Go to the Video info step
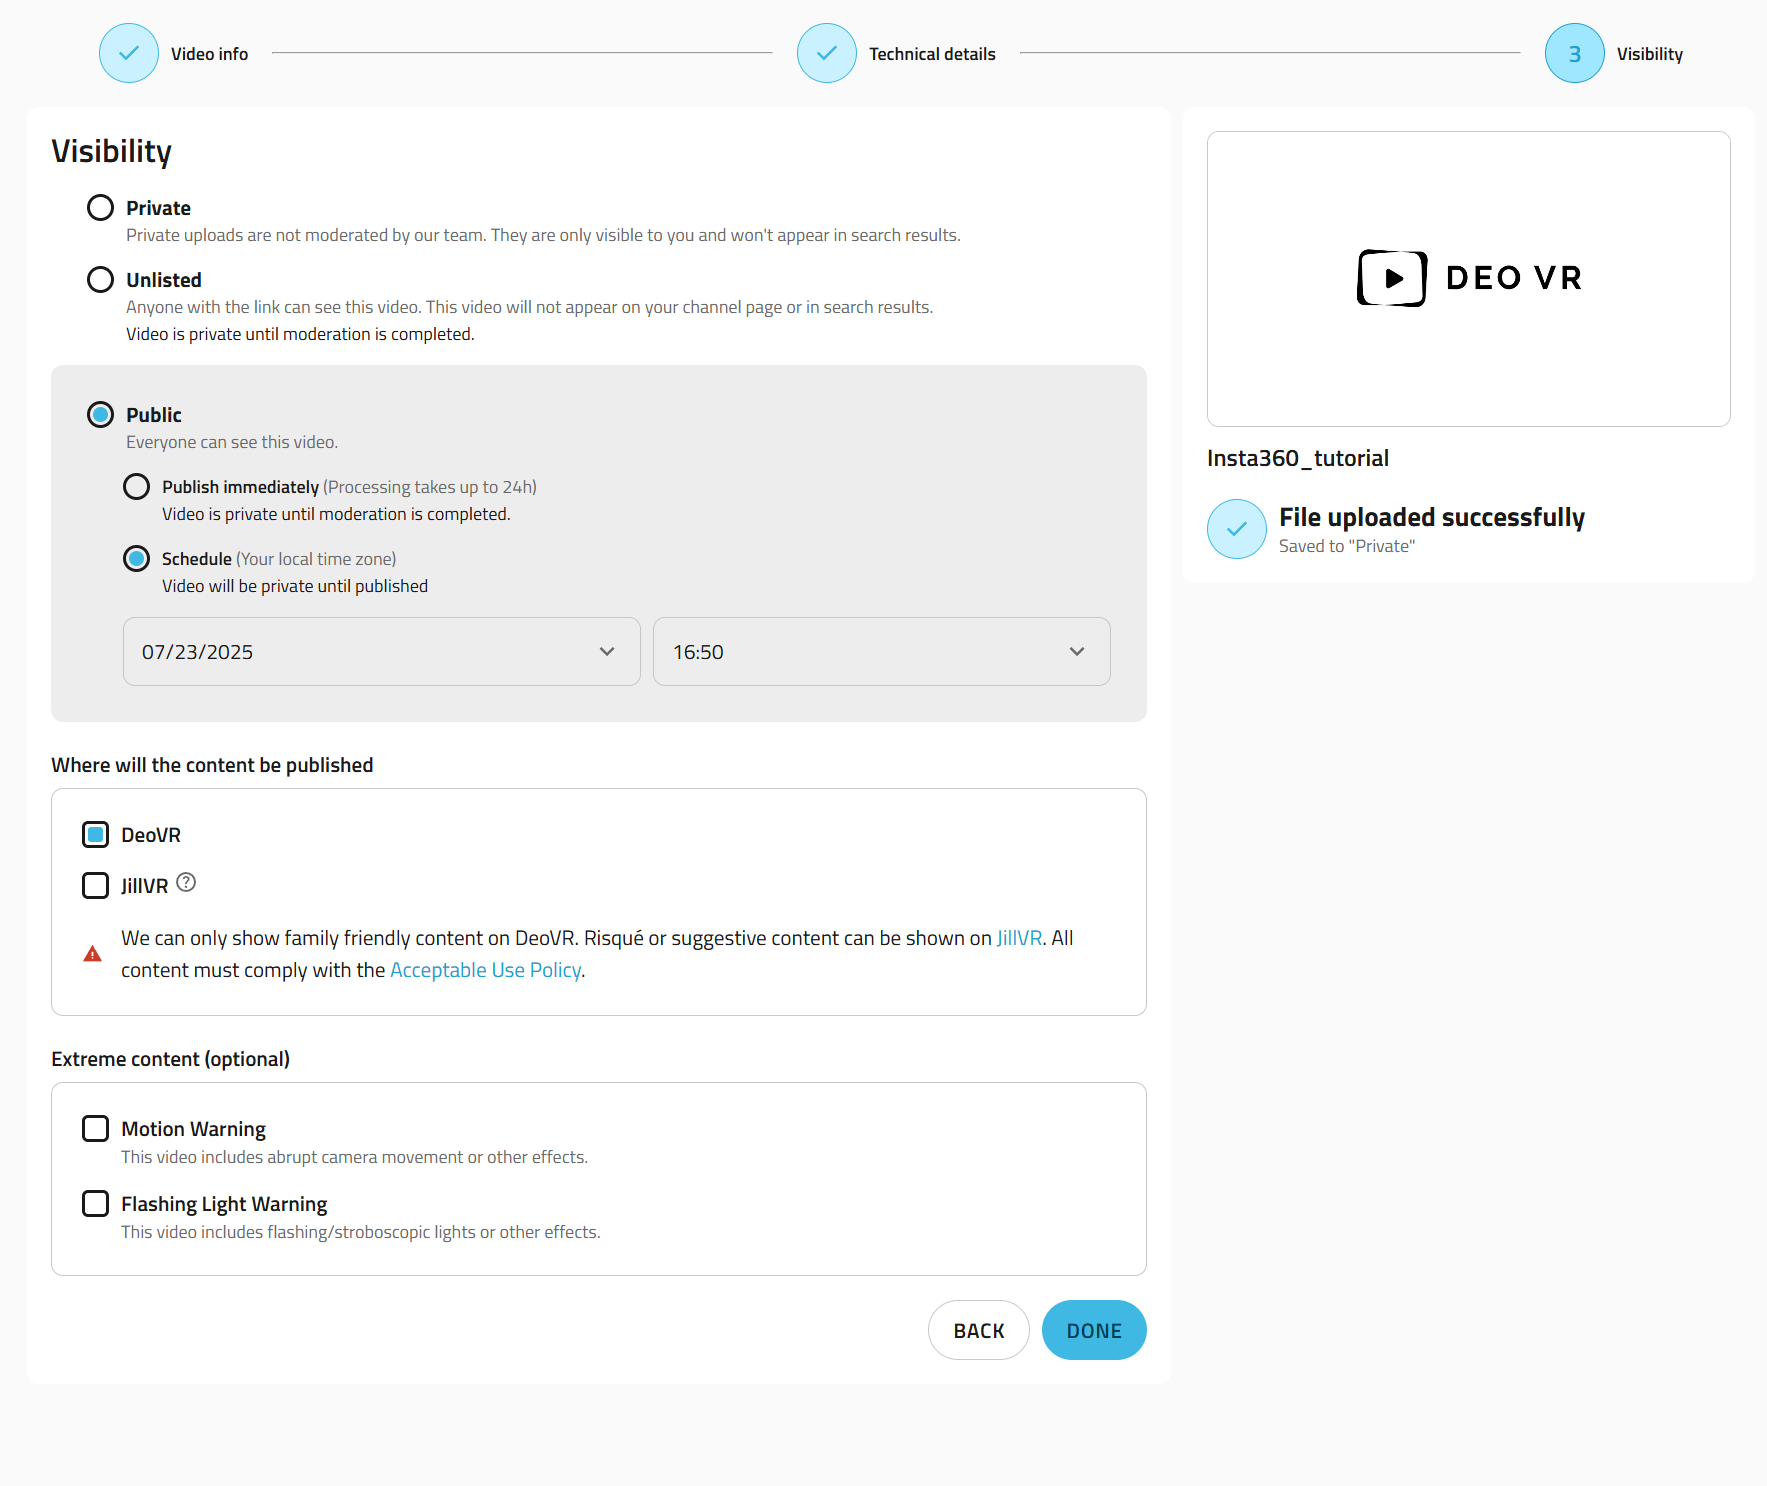This screenshot has width=1767, height=1486. click(209, 54)
